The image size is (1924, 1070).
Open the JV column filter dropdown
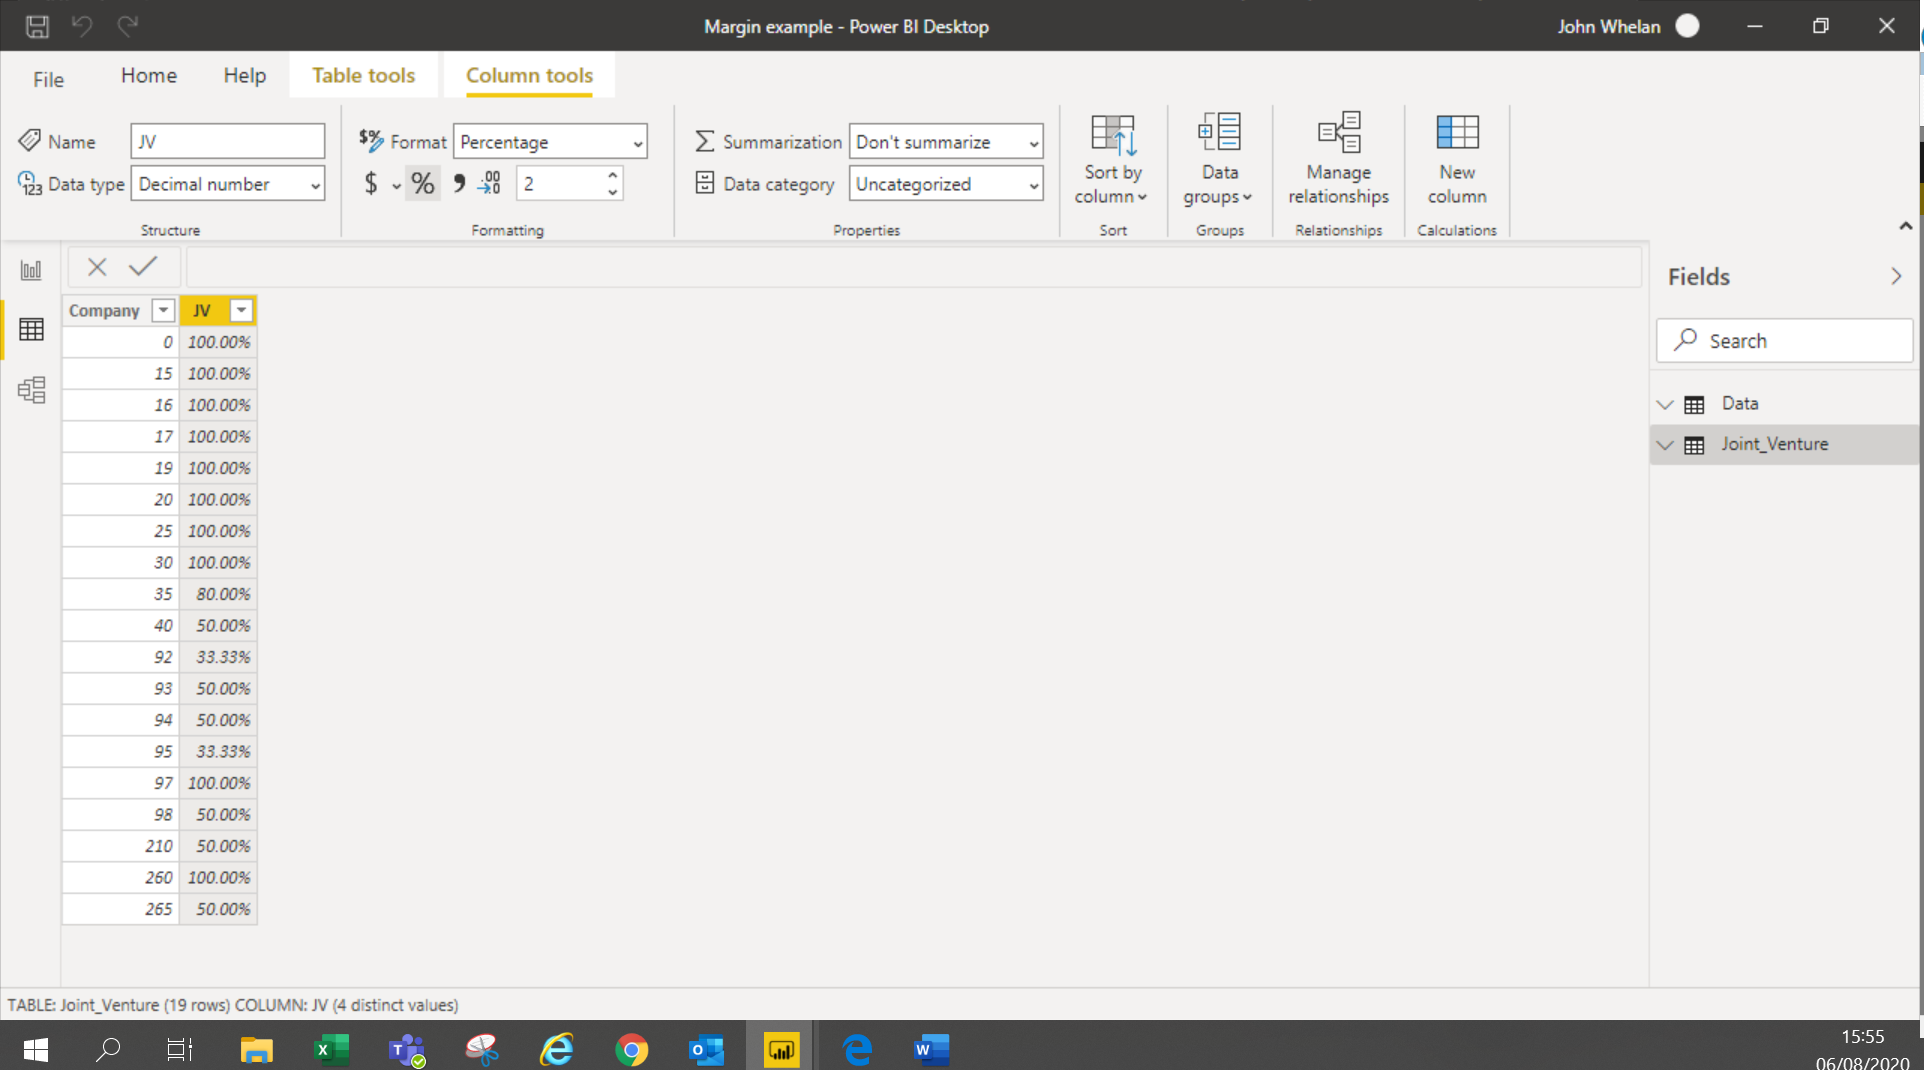[x=241, y=311]
